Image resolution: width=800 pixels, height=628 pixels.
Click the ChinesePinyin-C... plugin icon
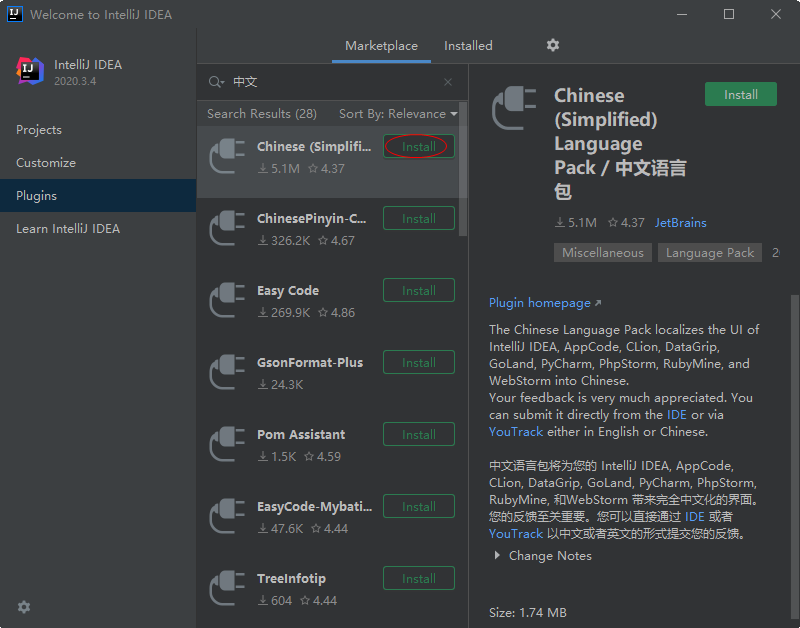pos(228,229)
